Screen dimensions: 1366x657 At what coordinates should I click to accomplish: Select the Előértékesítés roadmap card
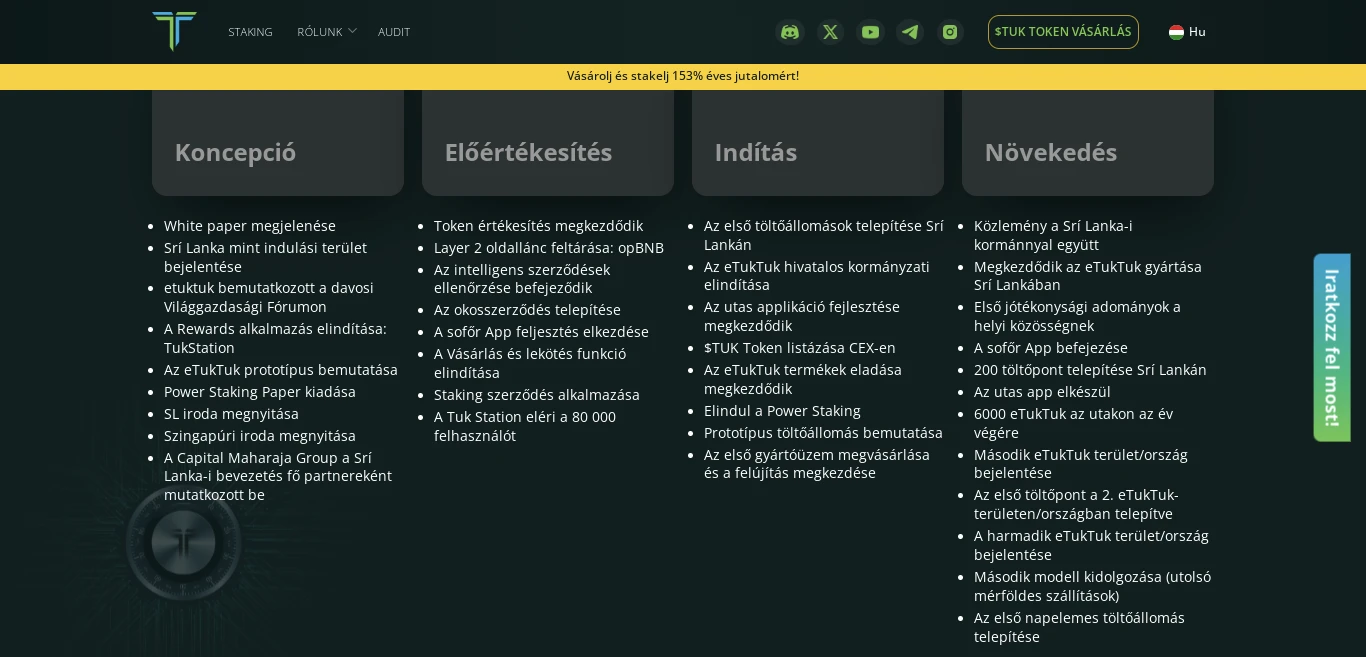pyautogui.click(x=548, y=143)
